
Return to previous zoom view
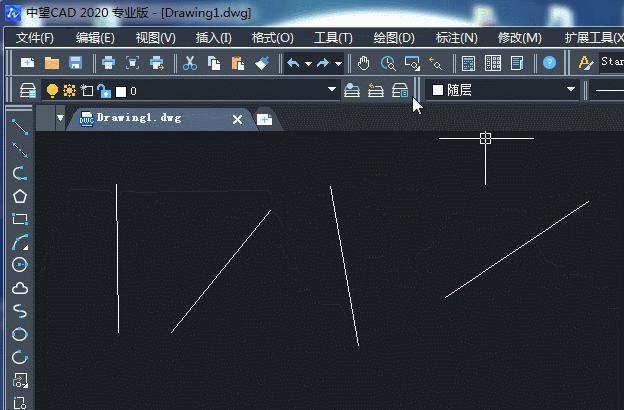point(436,63)
